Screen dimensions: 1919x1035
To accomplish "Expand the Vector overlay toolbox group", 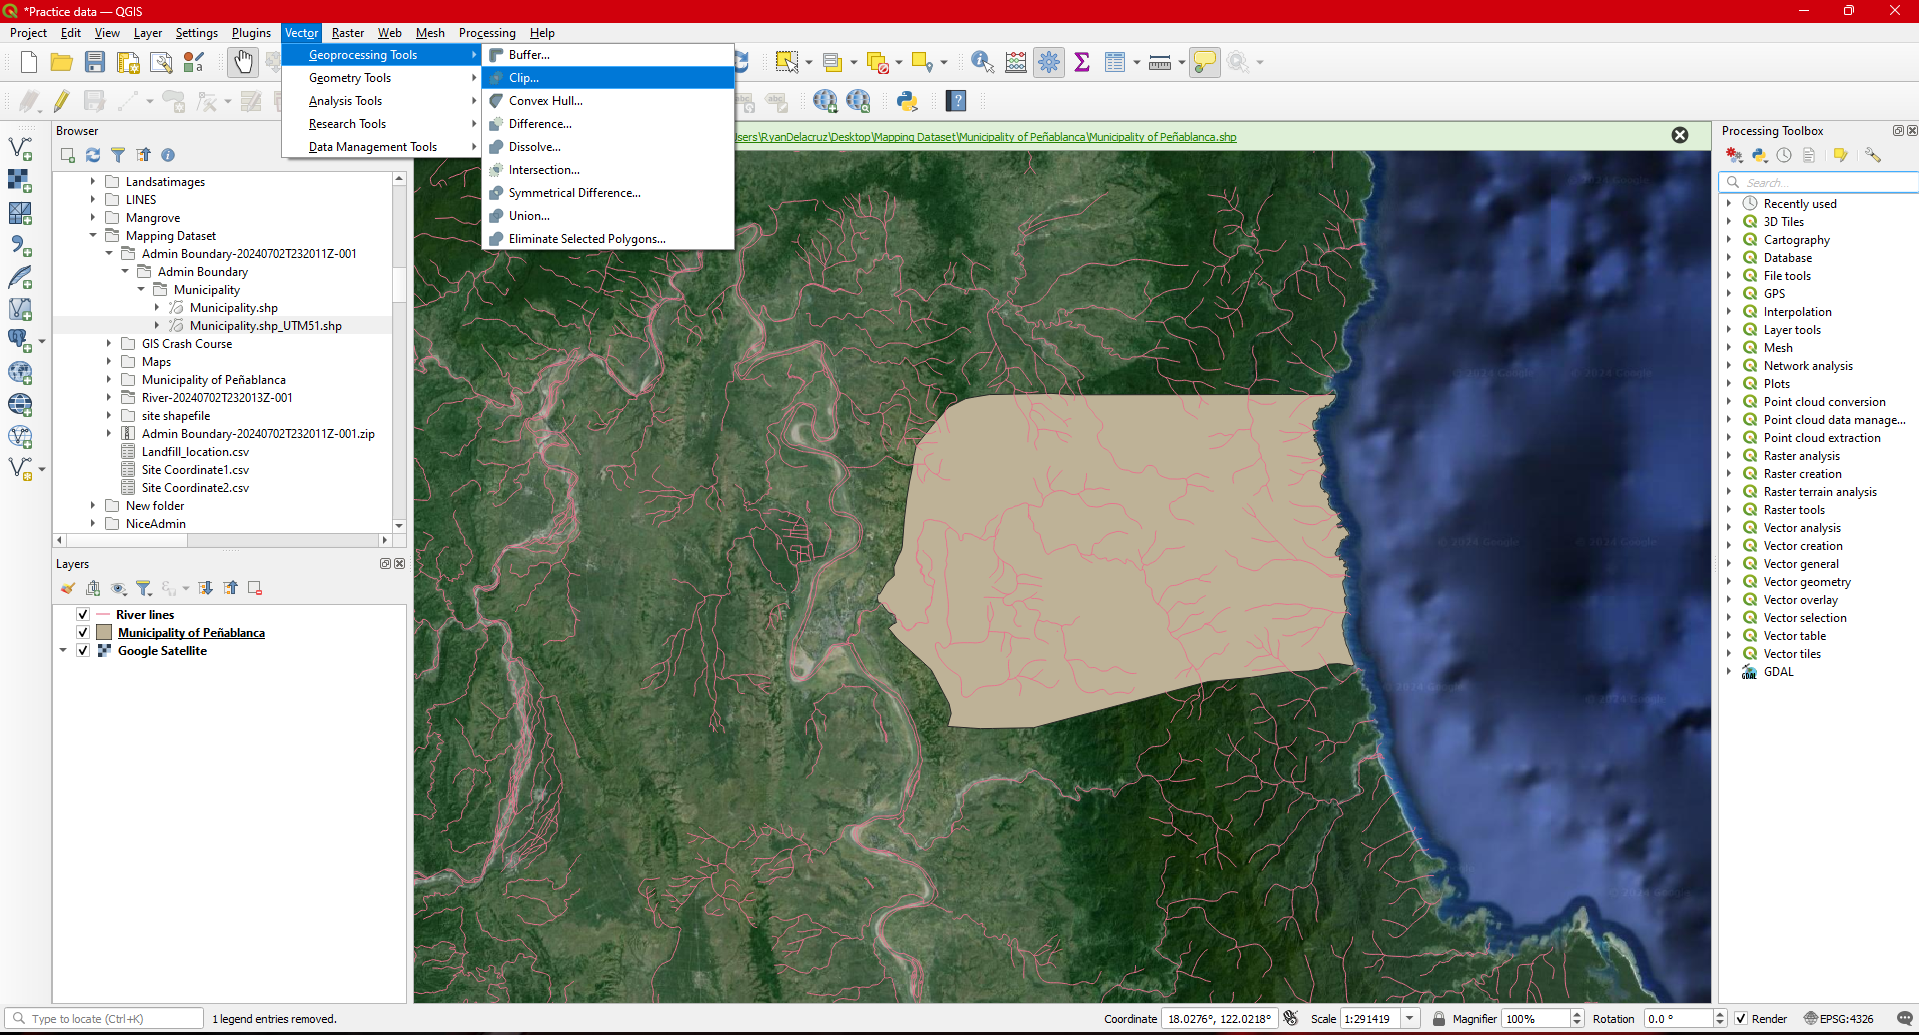I will tap(1728, 600).
